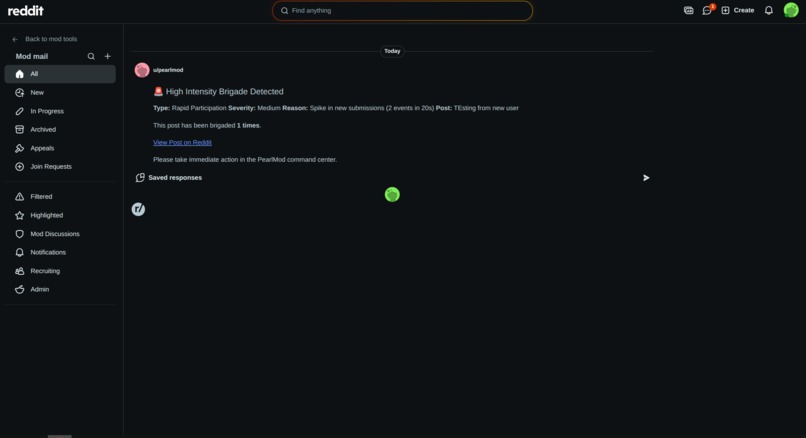The width and height of the screenshot is (806, 438).
Task: Click the Filtered warning triangle icon
Action: 20,196
